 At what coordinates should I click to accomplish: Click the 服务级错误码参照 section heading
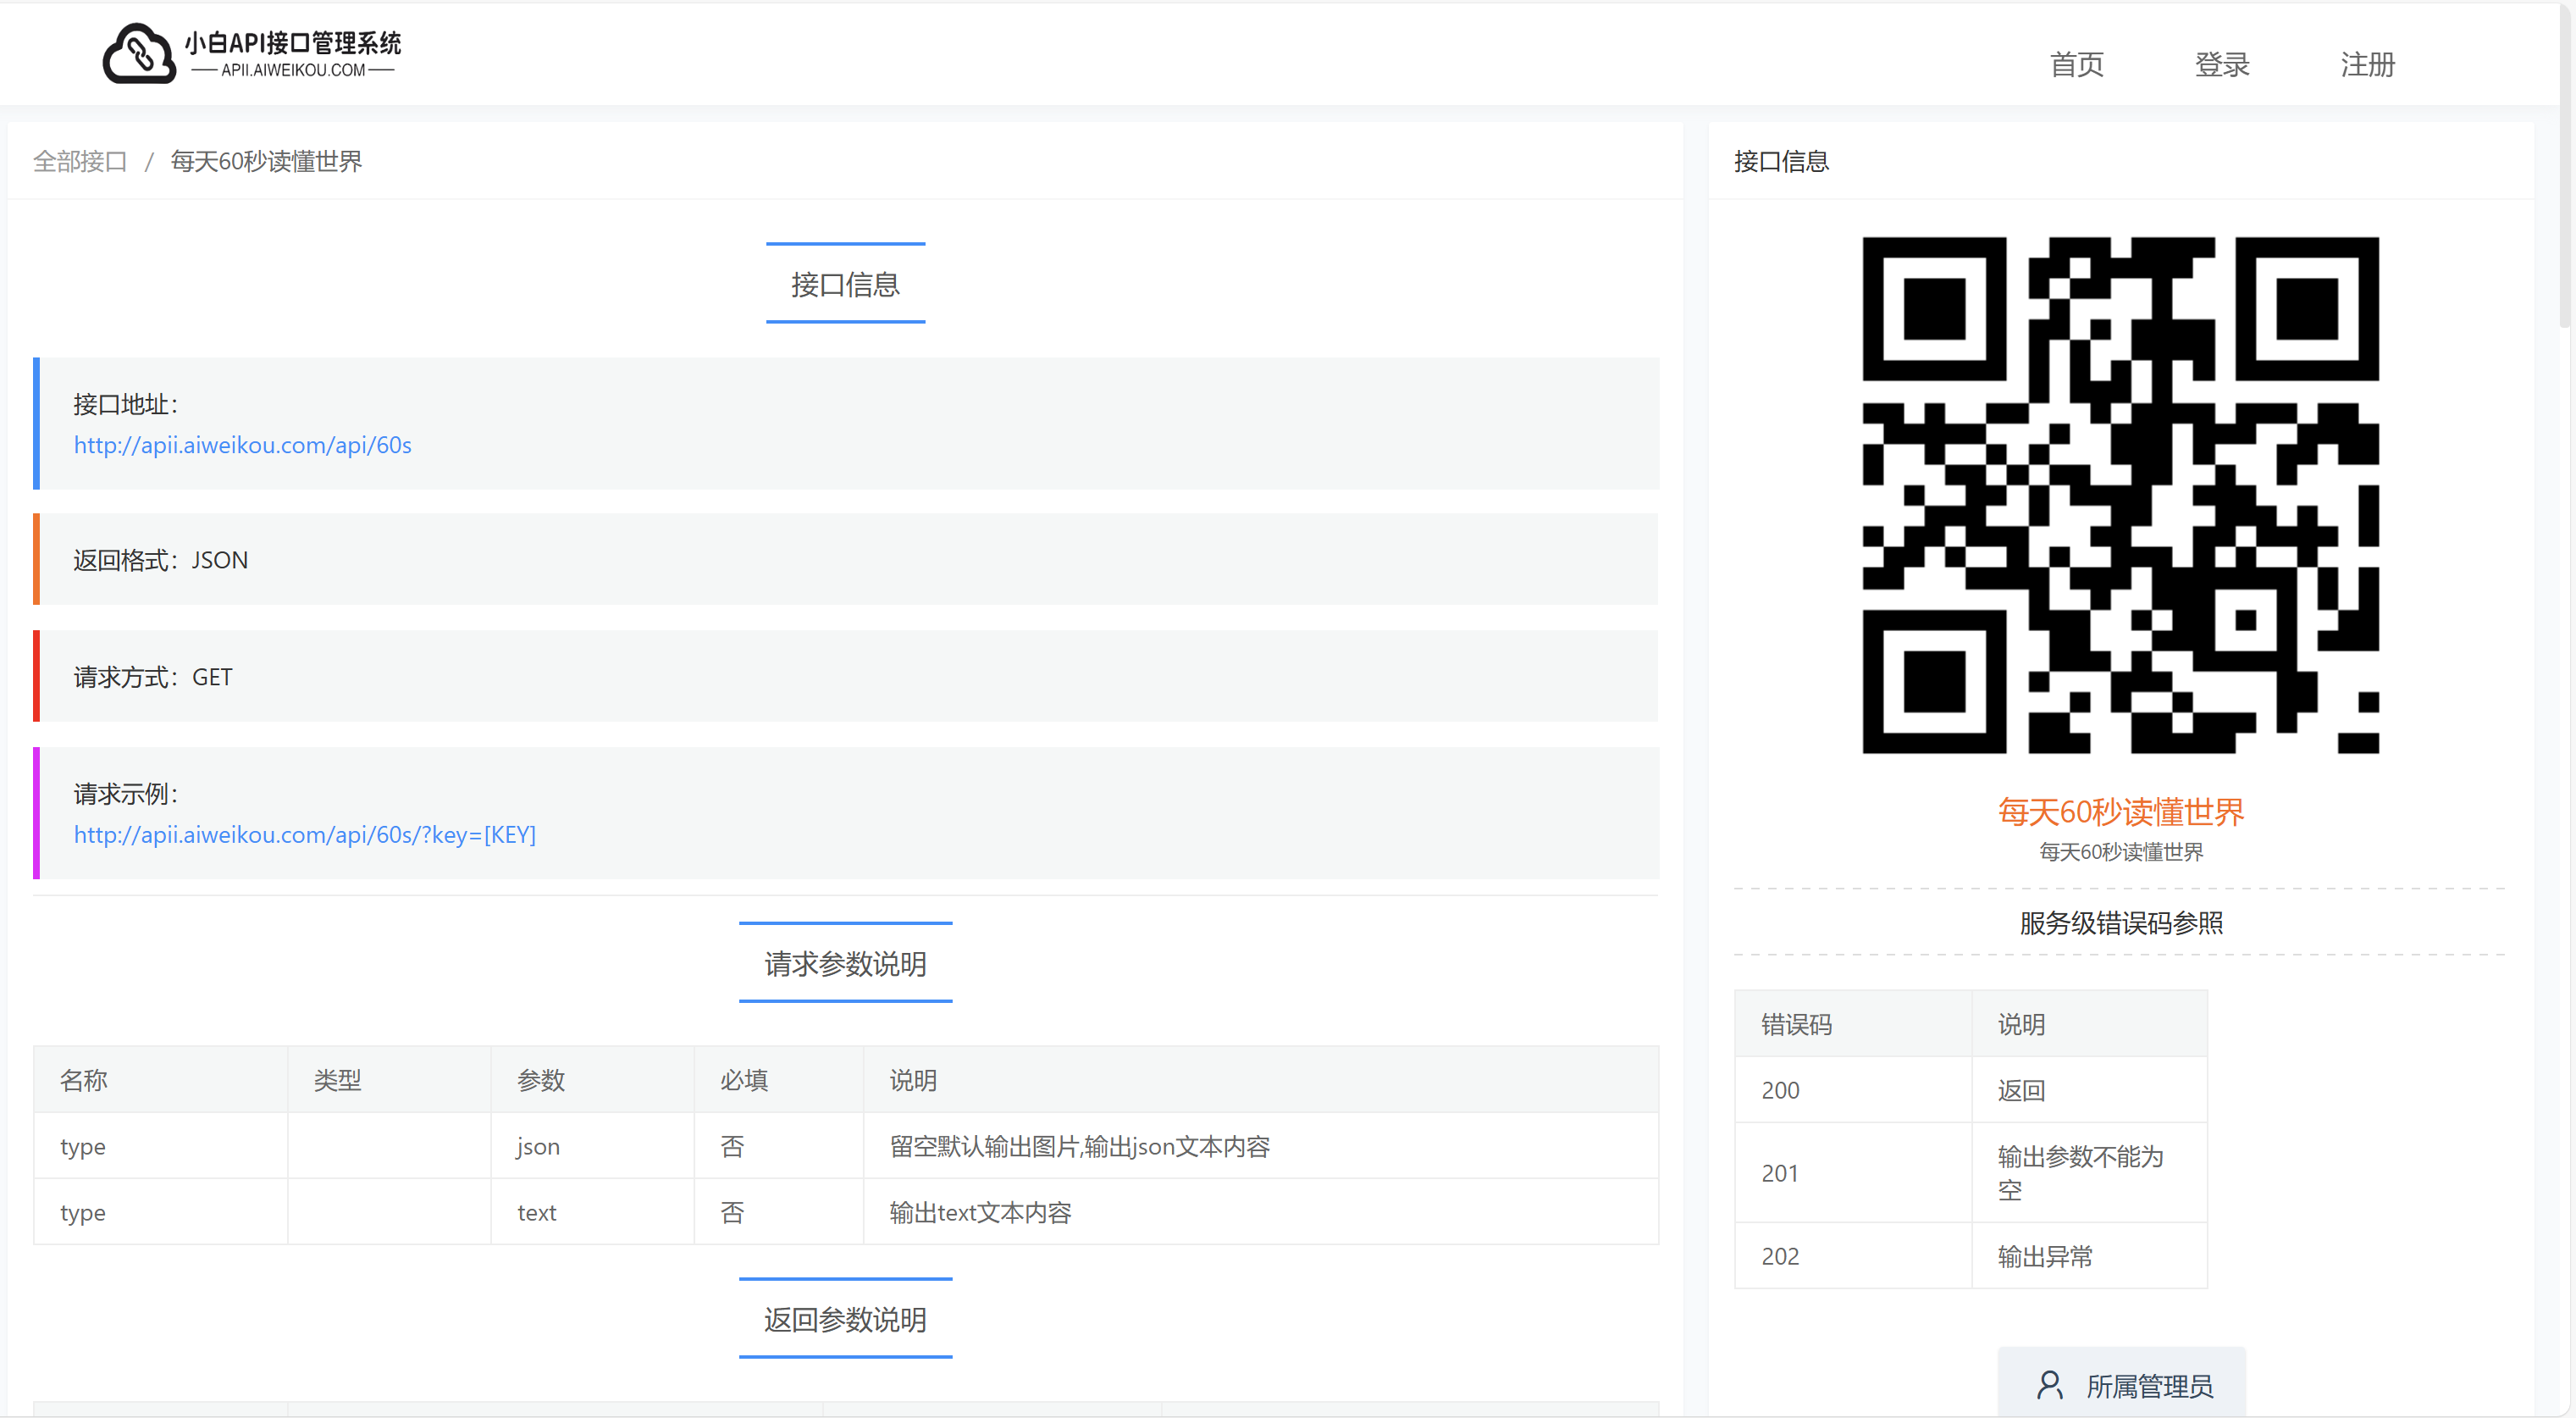[x=2120, y=923]
